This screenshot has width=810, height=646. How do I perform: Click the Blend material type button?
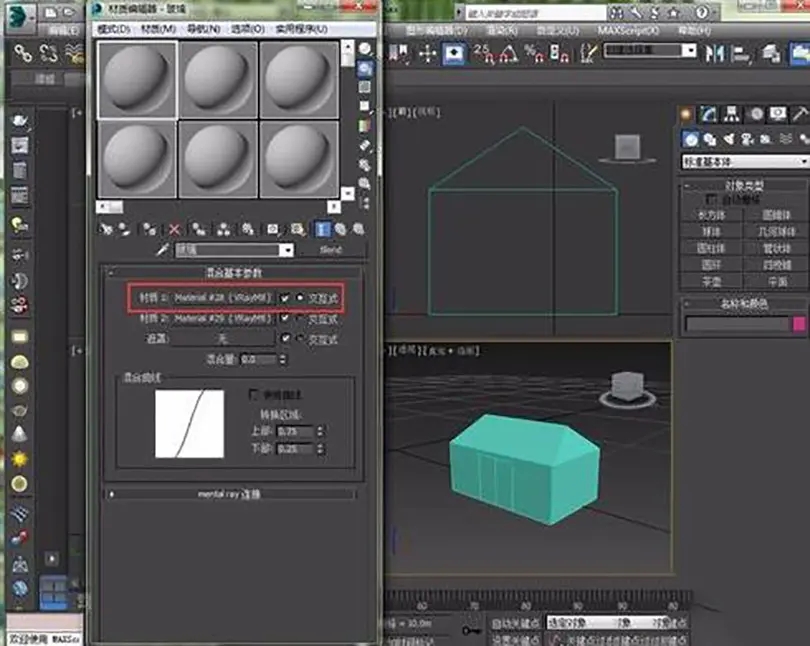pyautogui.click(x=331, y=250)
